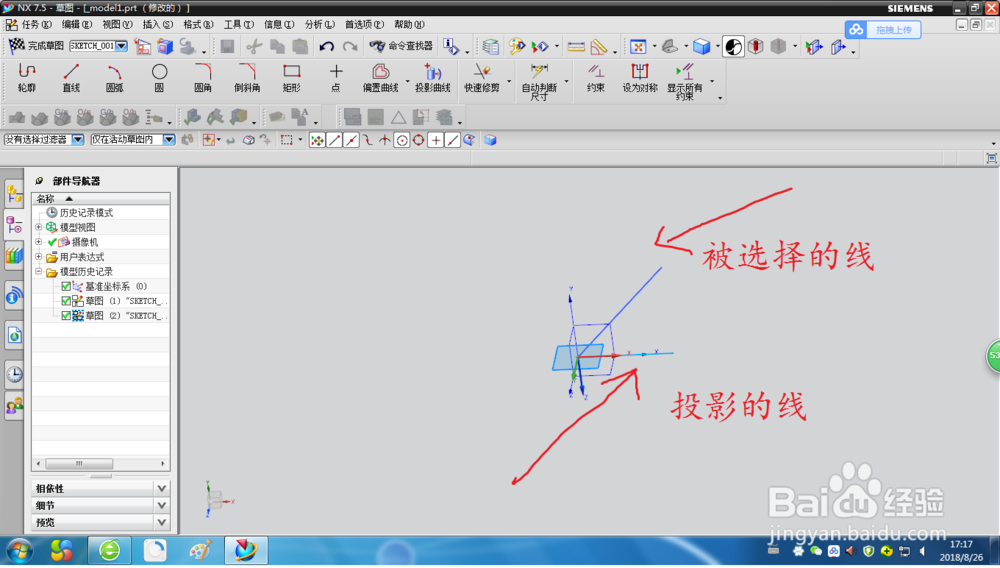Image resolution: width=1000 pixels, height=568 pixels.
Task: Toggle the snap to existing point icon
Action: [436, 140]
